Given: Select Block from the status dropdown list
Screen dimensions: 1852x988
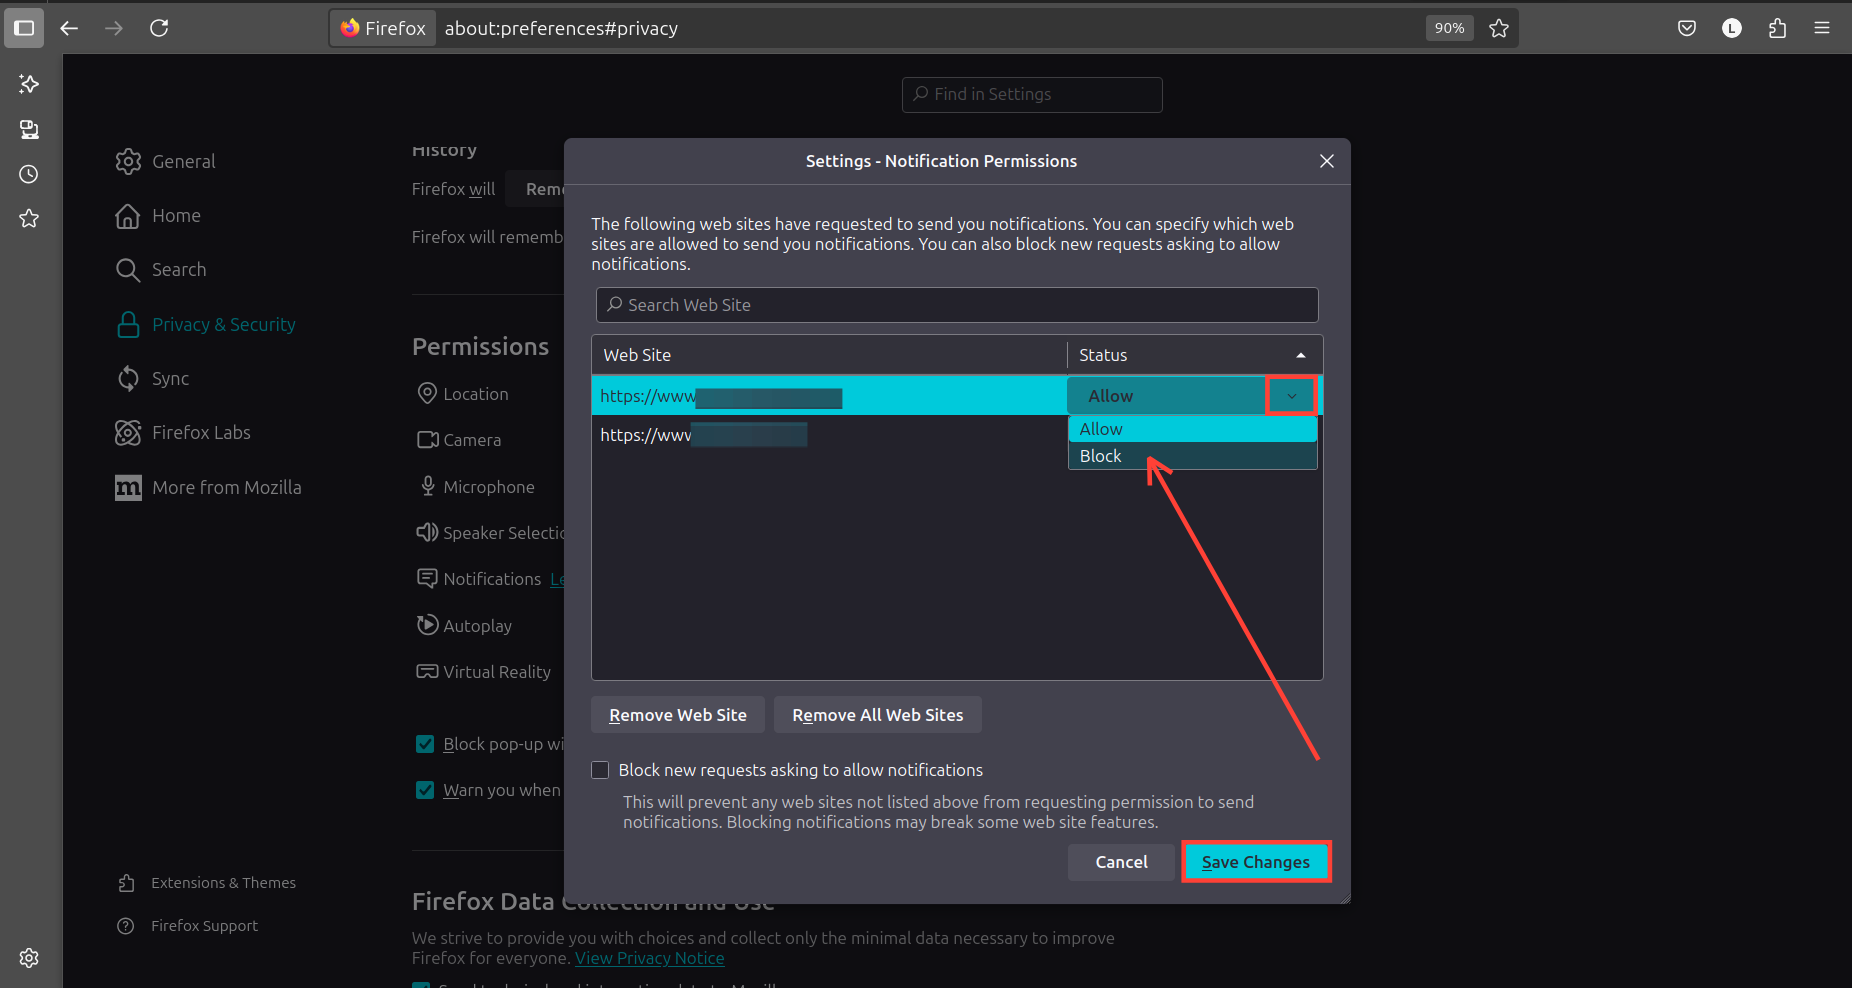Looking at the screenshot, I should [1101, 456].
